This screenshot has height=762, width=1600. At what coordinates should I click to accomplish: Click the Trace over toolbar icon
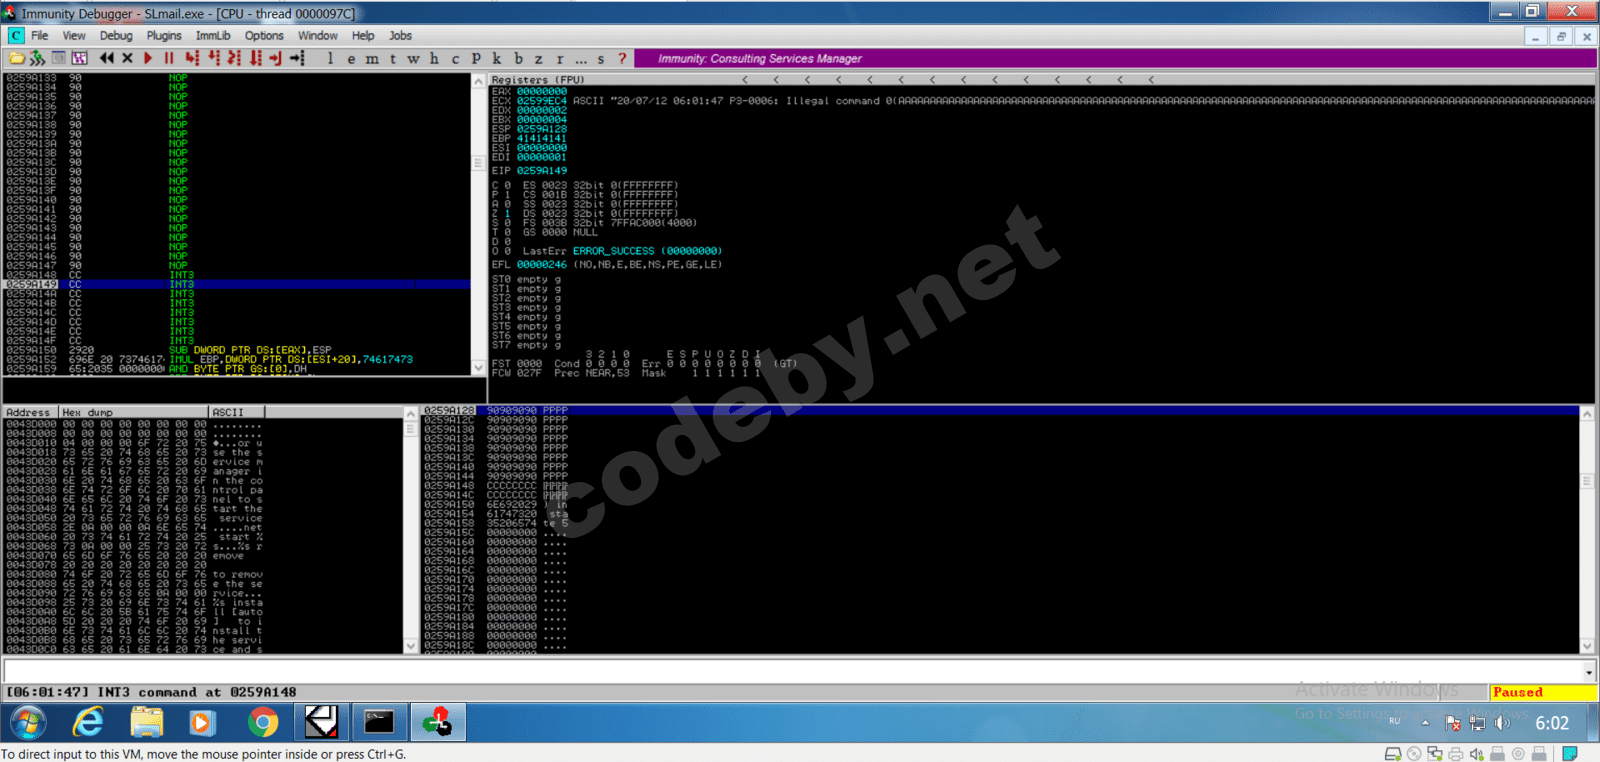(255, 58)
